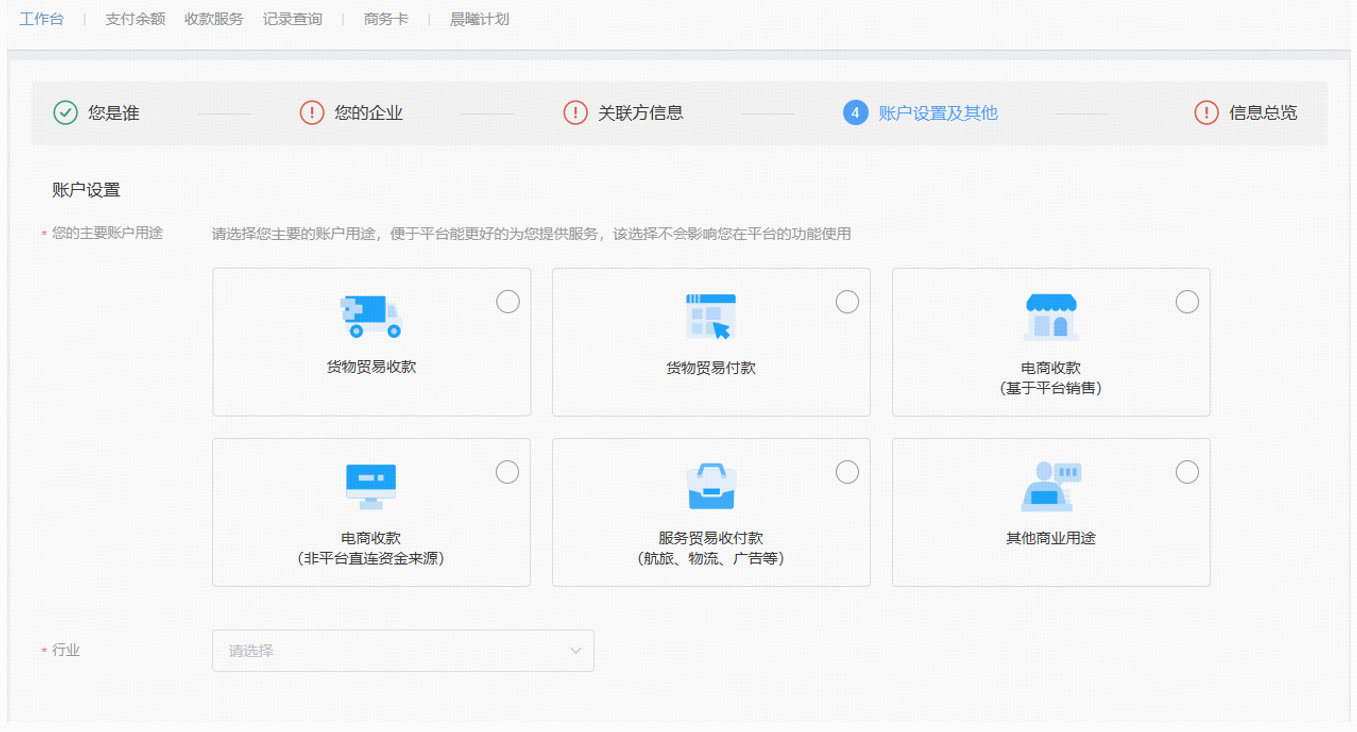The width and height of the screenshot is (1357, 732).
Task: Go to 支付余额 in top navigation
Action: 135,19
